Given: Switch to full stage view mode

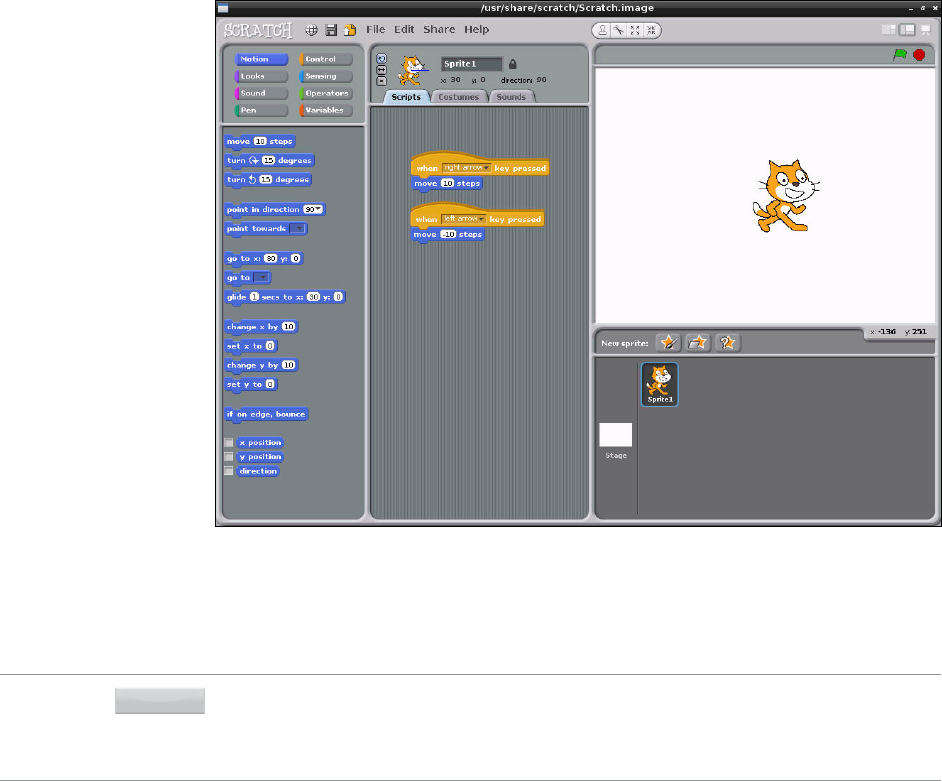Looking at the screenshot, I should click(907, 30).
